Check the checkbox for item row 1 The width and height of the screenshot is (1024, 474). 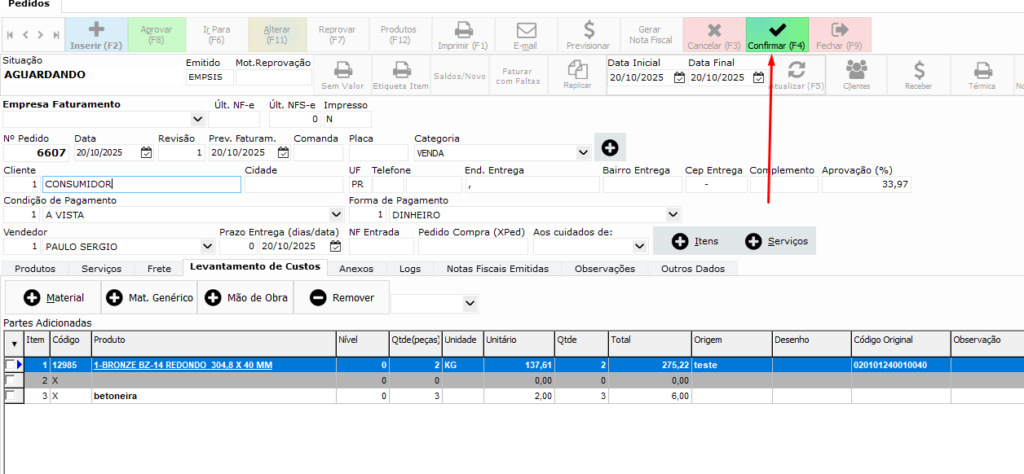(x=11, y=366)
